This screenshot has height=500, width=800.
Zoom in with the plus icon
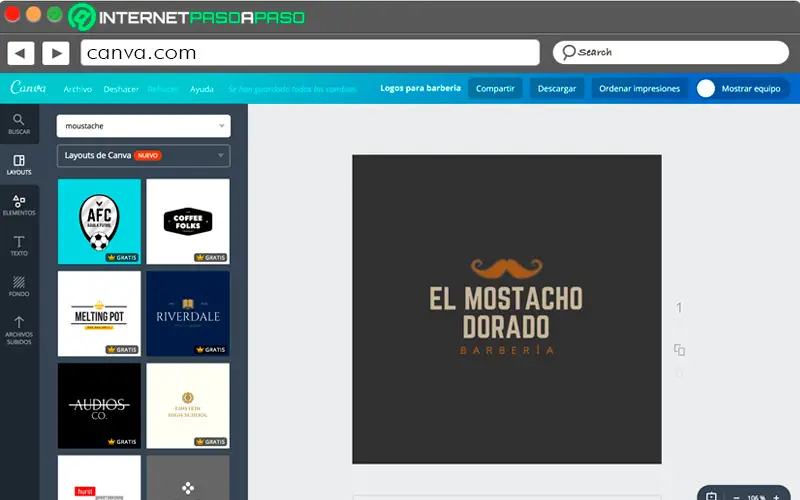tap(777, 496)
